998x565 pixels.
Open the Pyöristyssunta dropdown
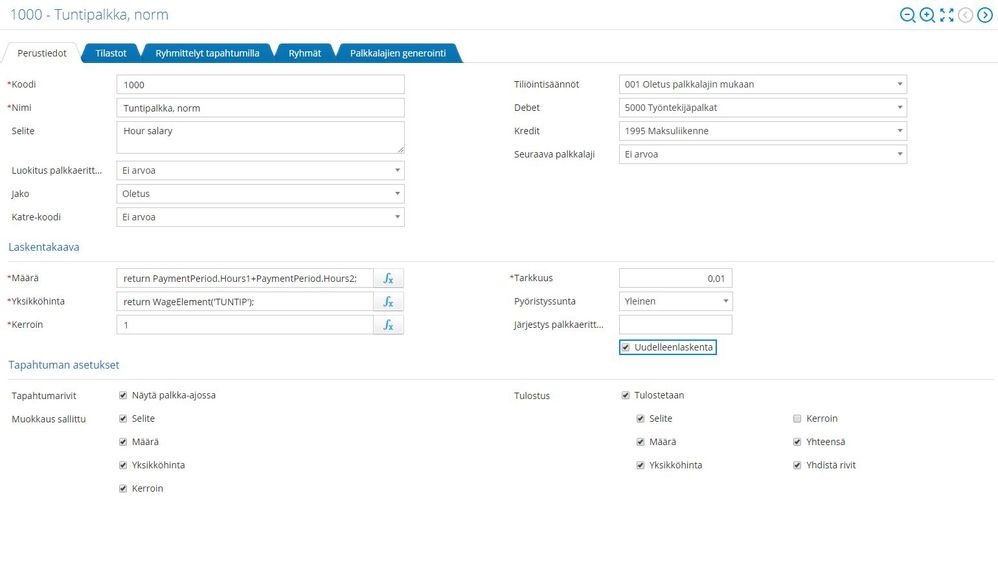pos(675,302)
